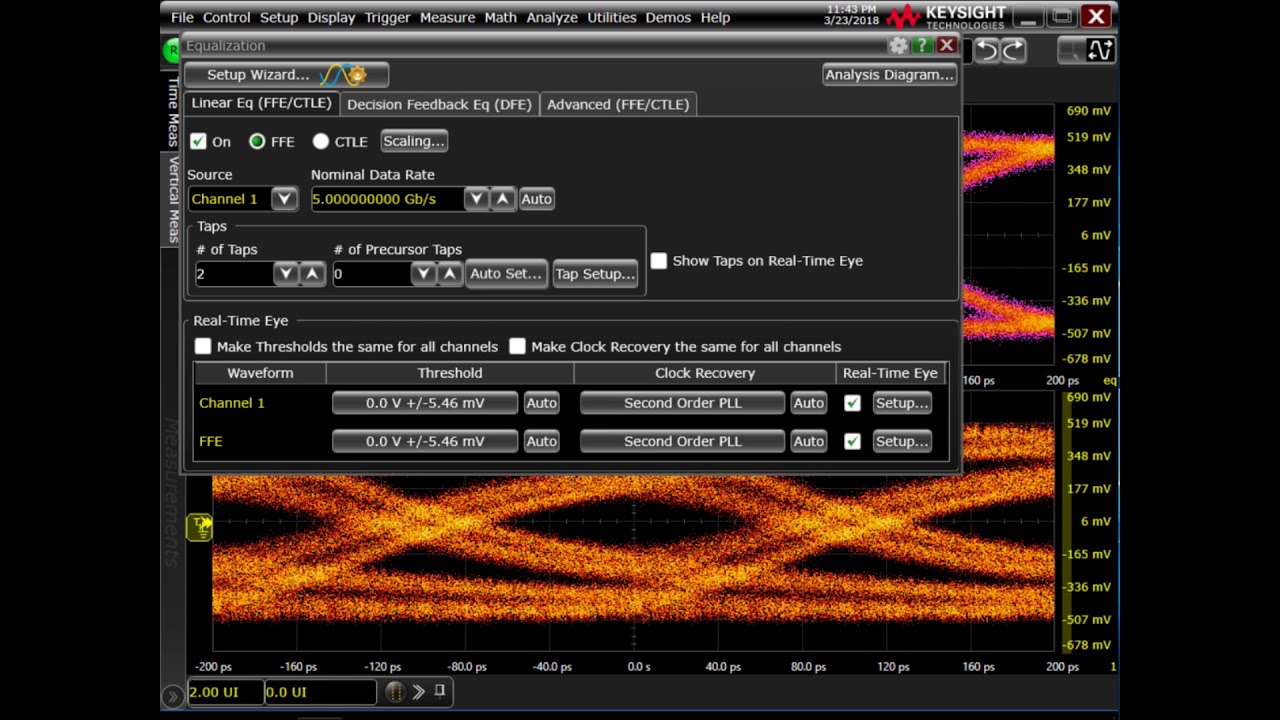
Task: Click the # of Taps input field
Action: pos(234,274)
